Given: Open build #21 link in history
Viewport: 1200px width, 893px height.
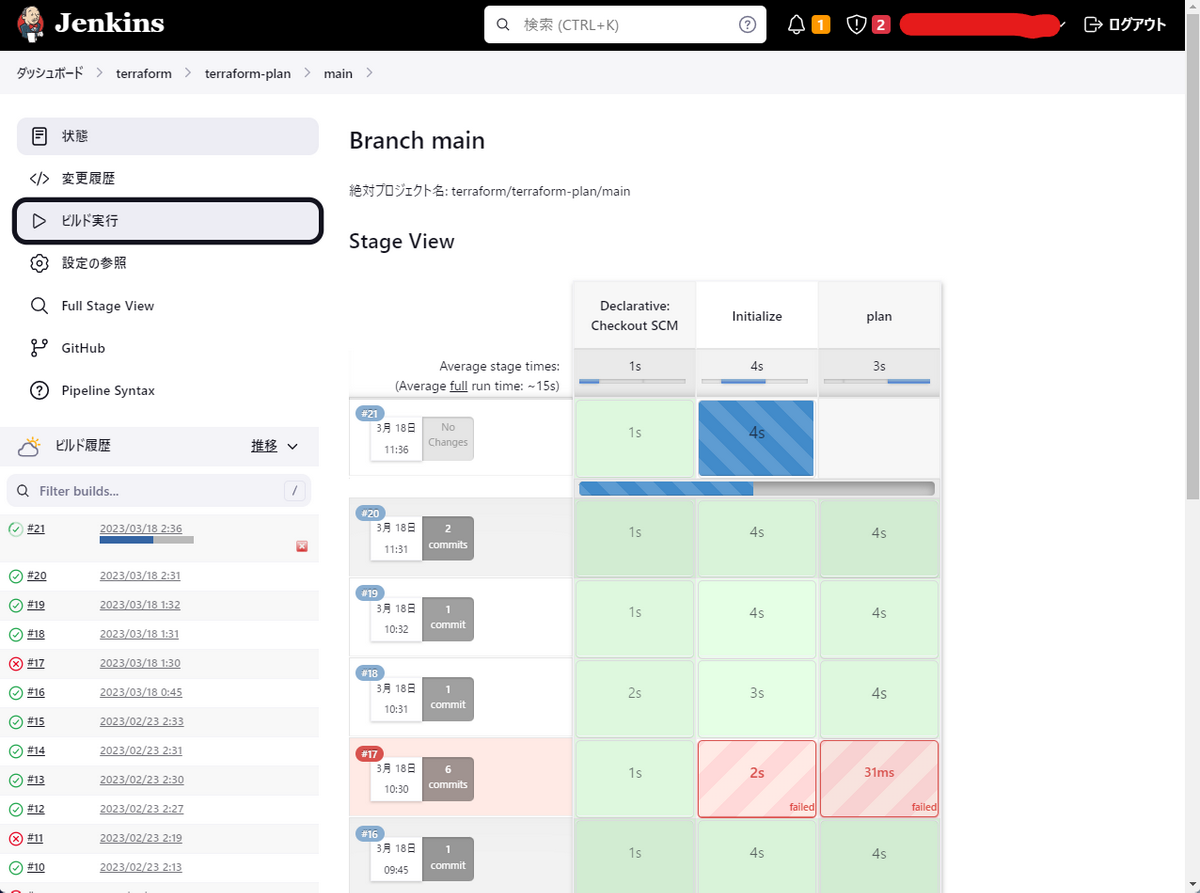Looking at the screenshot, I should point(36,528).
